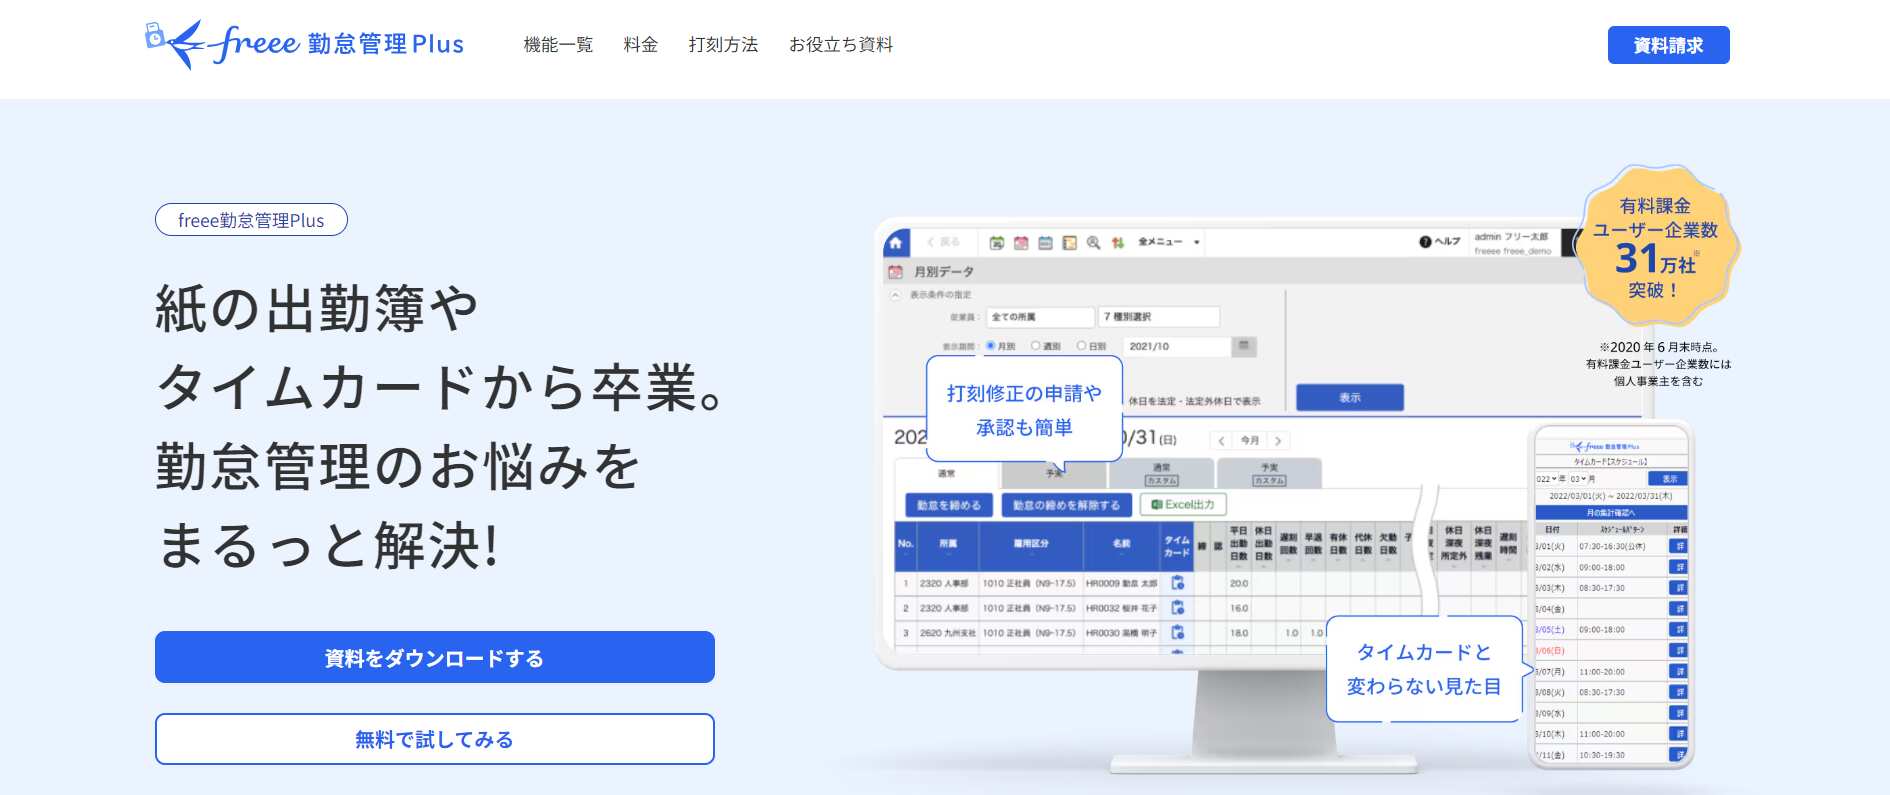Image resolution: width=1890 pixels, height=795 pixels.
Task: Open the 全ての所属 dropdown
Action: [x=1040, y=317]
